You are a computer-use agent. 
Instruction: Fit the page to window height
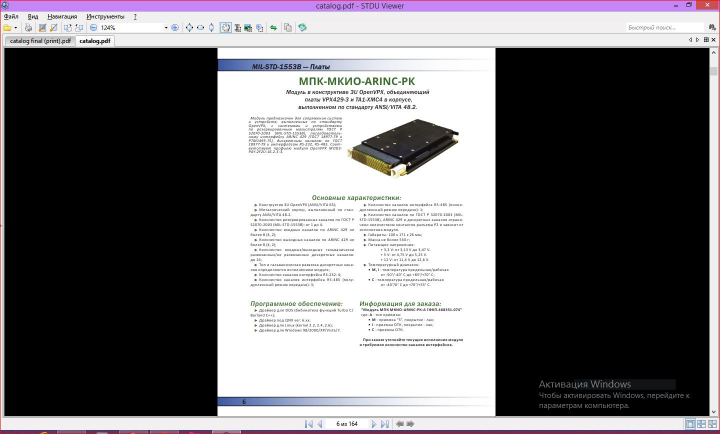[211, 28]
